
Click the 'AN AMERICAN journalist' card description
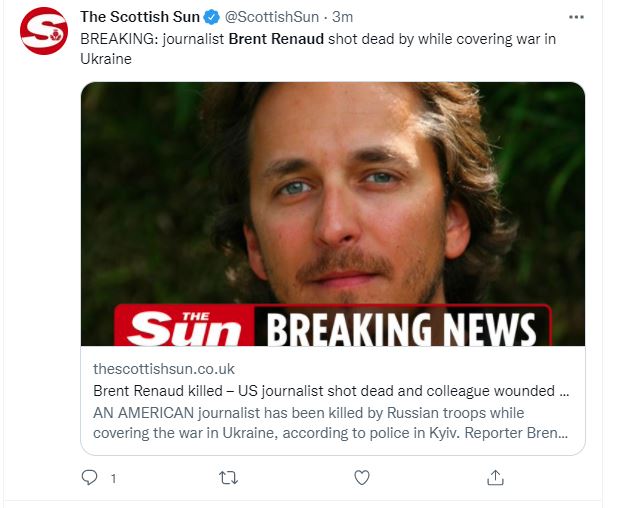(330, 423)
